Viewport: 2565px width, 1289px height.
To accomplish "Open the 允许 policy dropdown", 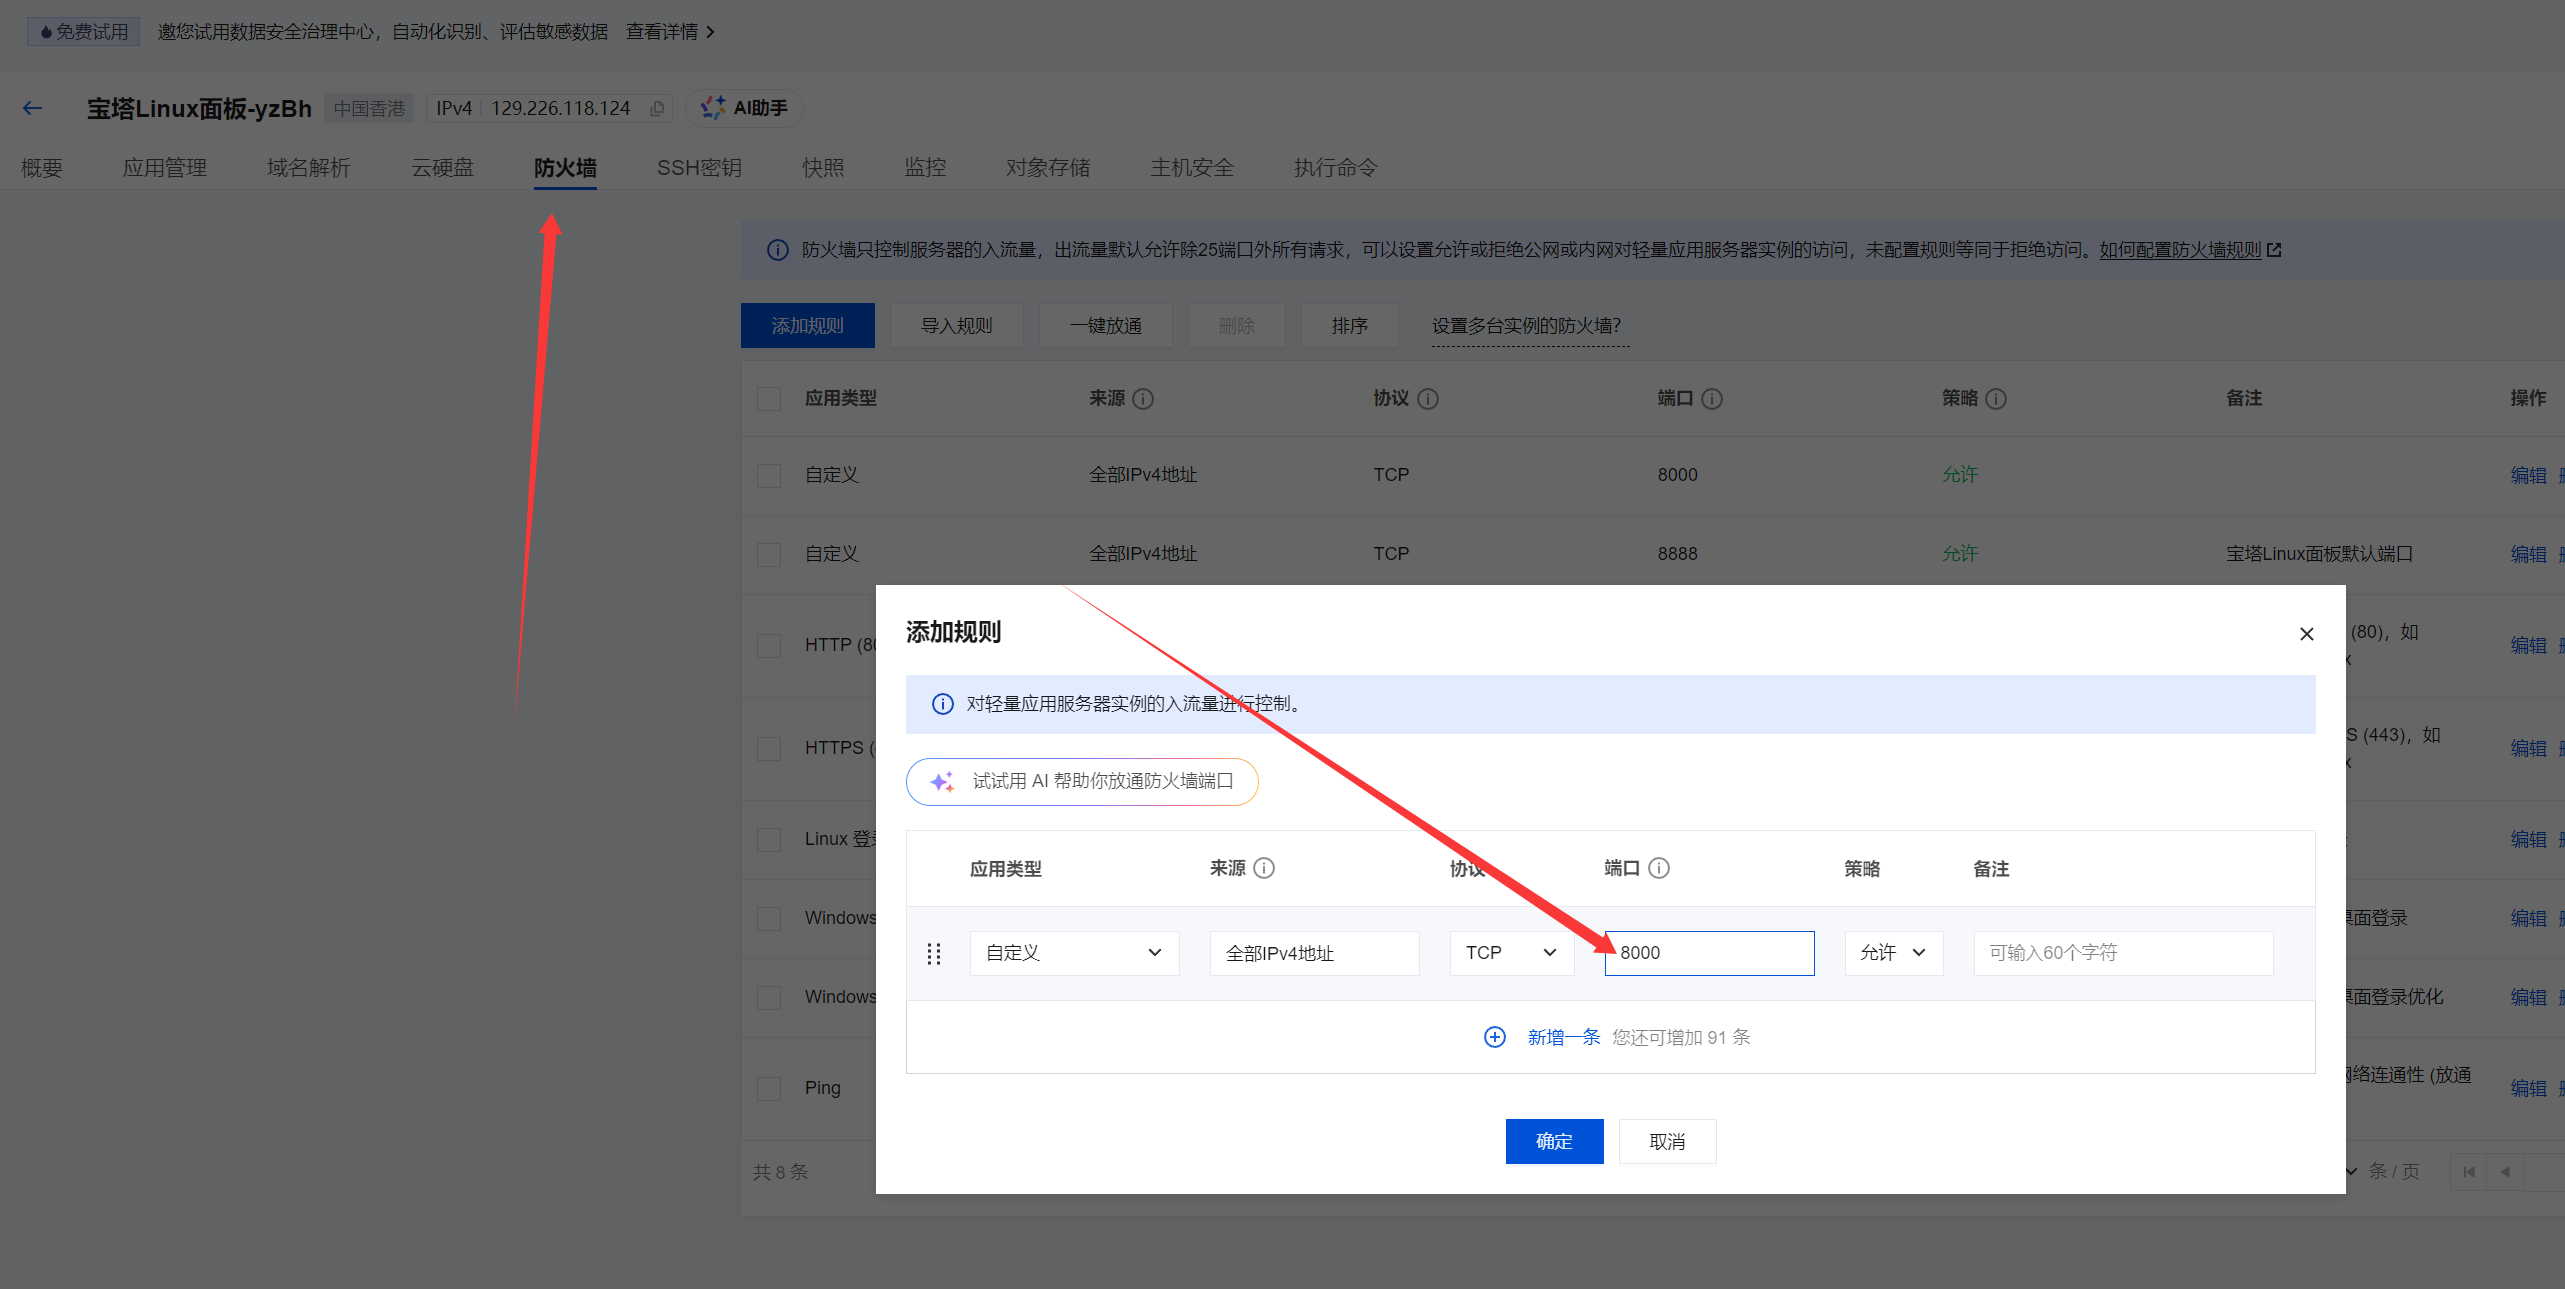I will coord(1893,953).
